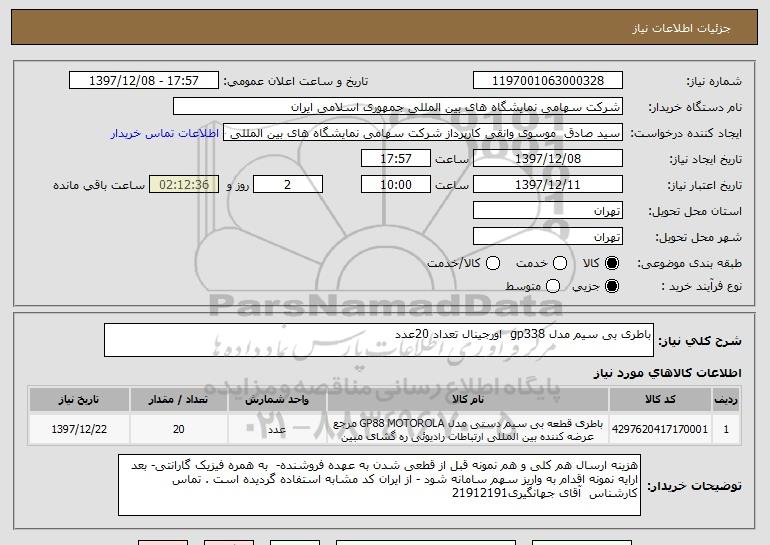Click the نام دستگاه خریدار label
This screenshot has height=545, width=770.
click(x=695, y=107)
